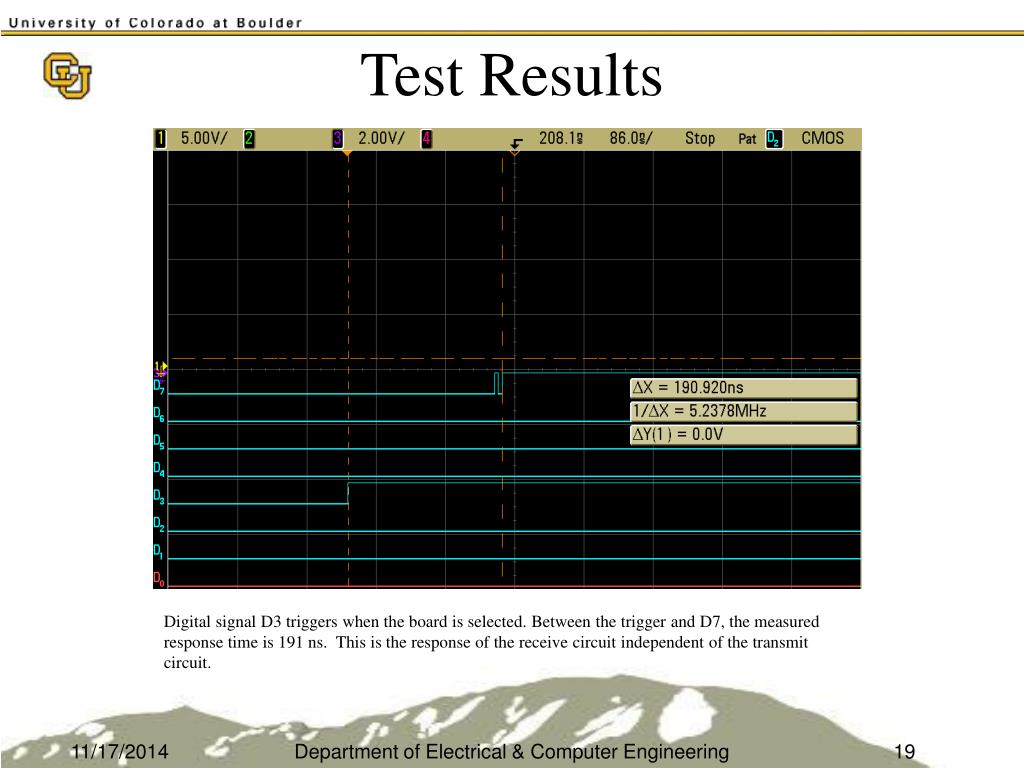Screen dimensions: 1024x768
Task: Click the D2 pattern trigger badge
Action: pyautogui.click(x=774, y=138)
